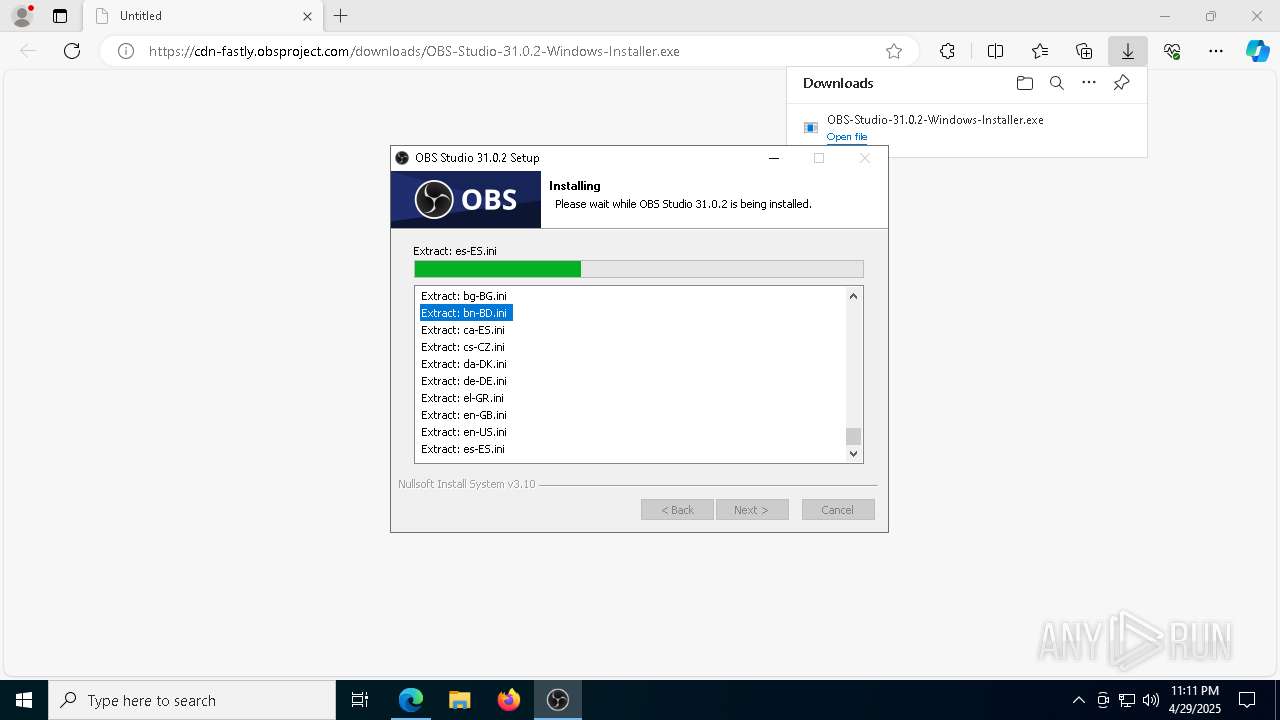Open Task View on taskbar

[x=360, y=700]
